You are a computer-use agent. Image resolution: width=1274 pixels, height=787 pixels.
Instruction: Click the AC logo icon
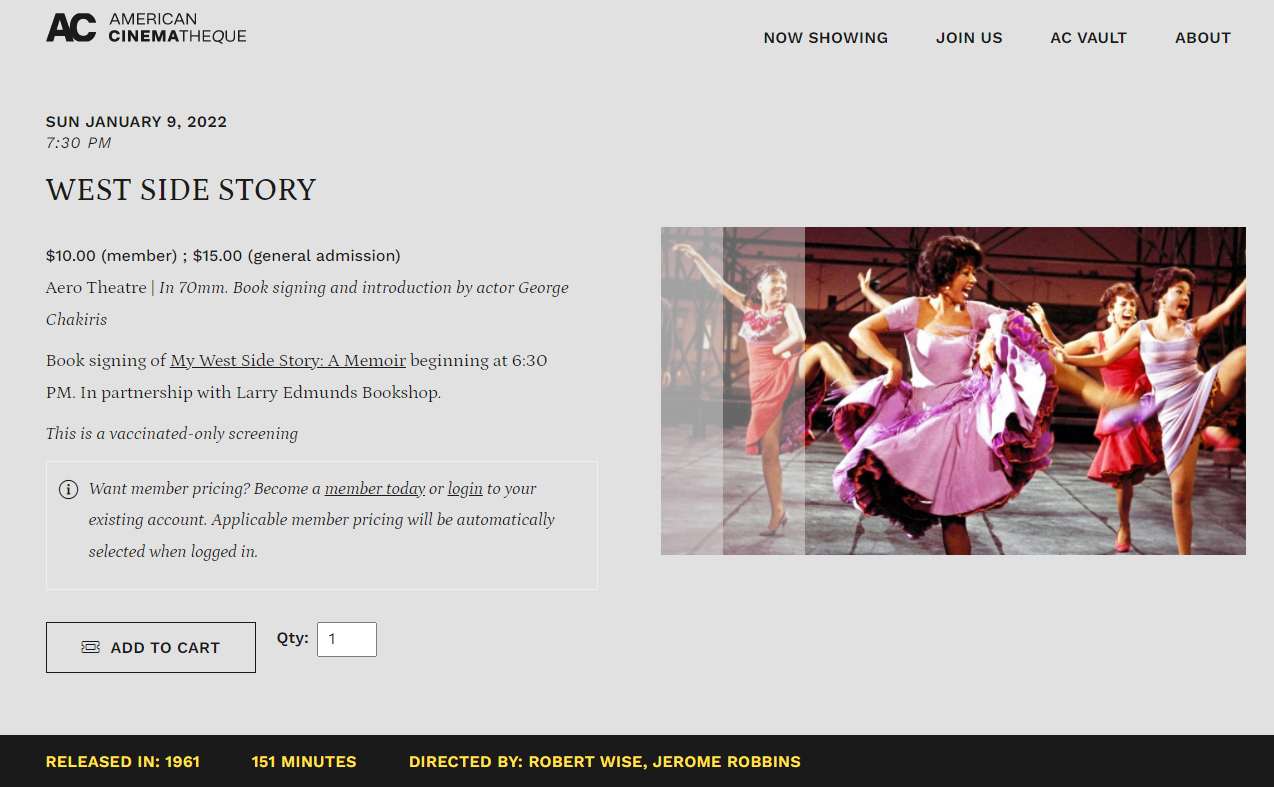click(x=71, y=28)
